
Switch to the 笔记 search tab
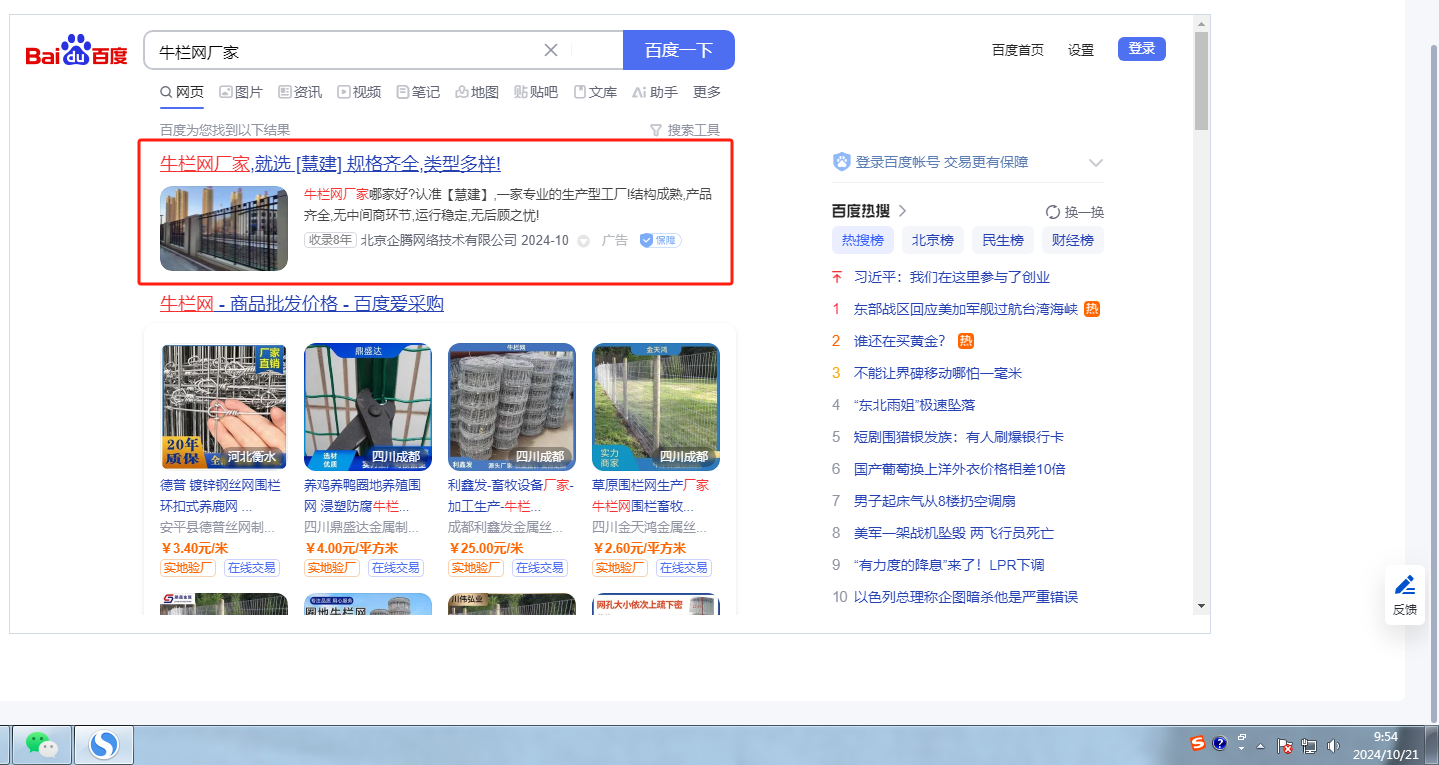418,92
